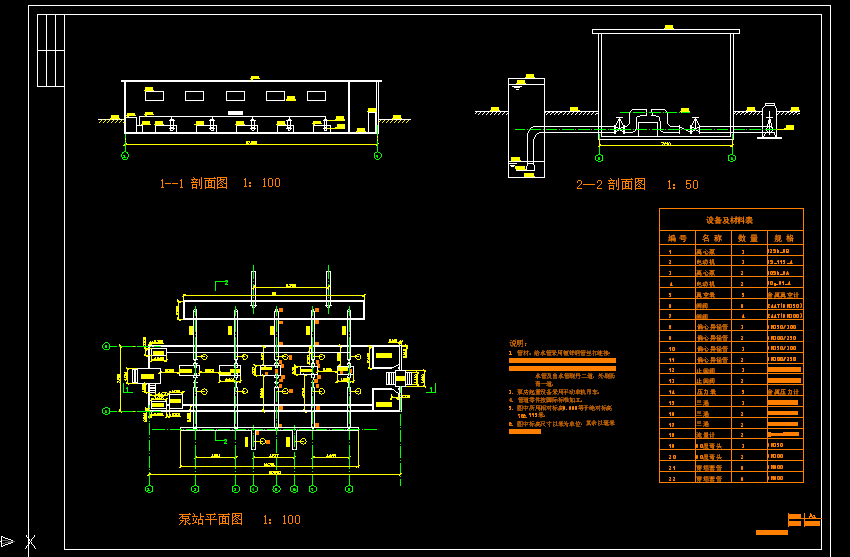Click the 规格 column header in table
The height and width of the screenshot is (557, 850).
click(783, 238)
